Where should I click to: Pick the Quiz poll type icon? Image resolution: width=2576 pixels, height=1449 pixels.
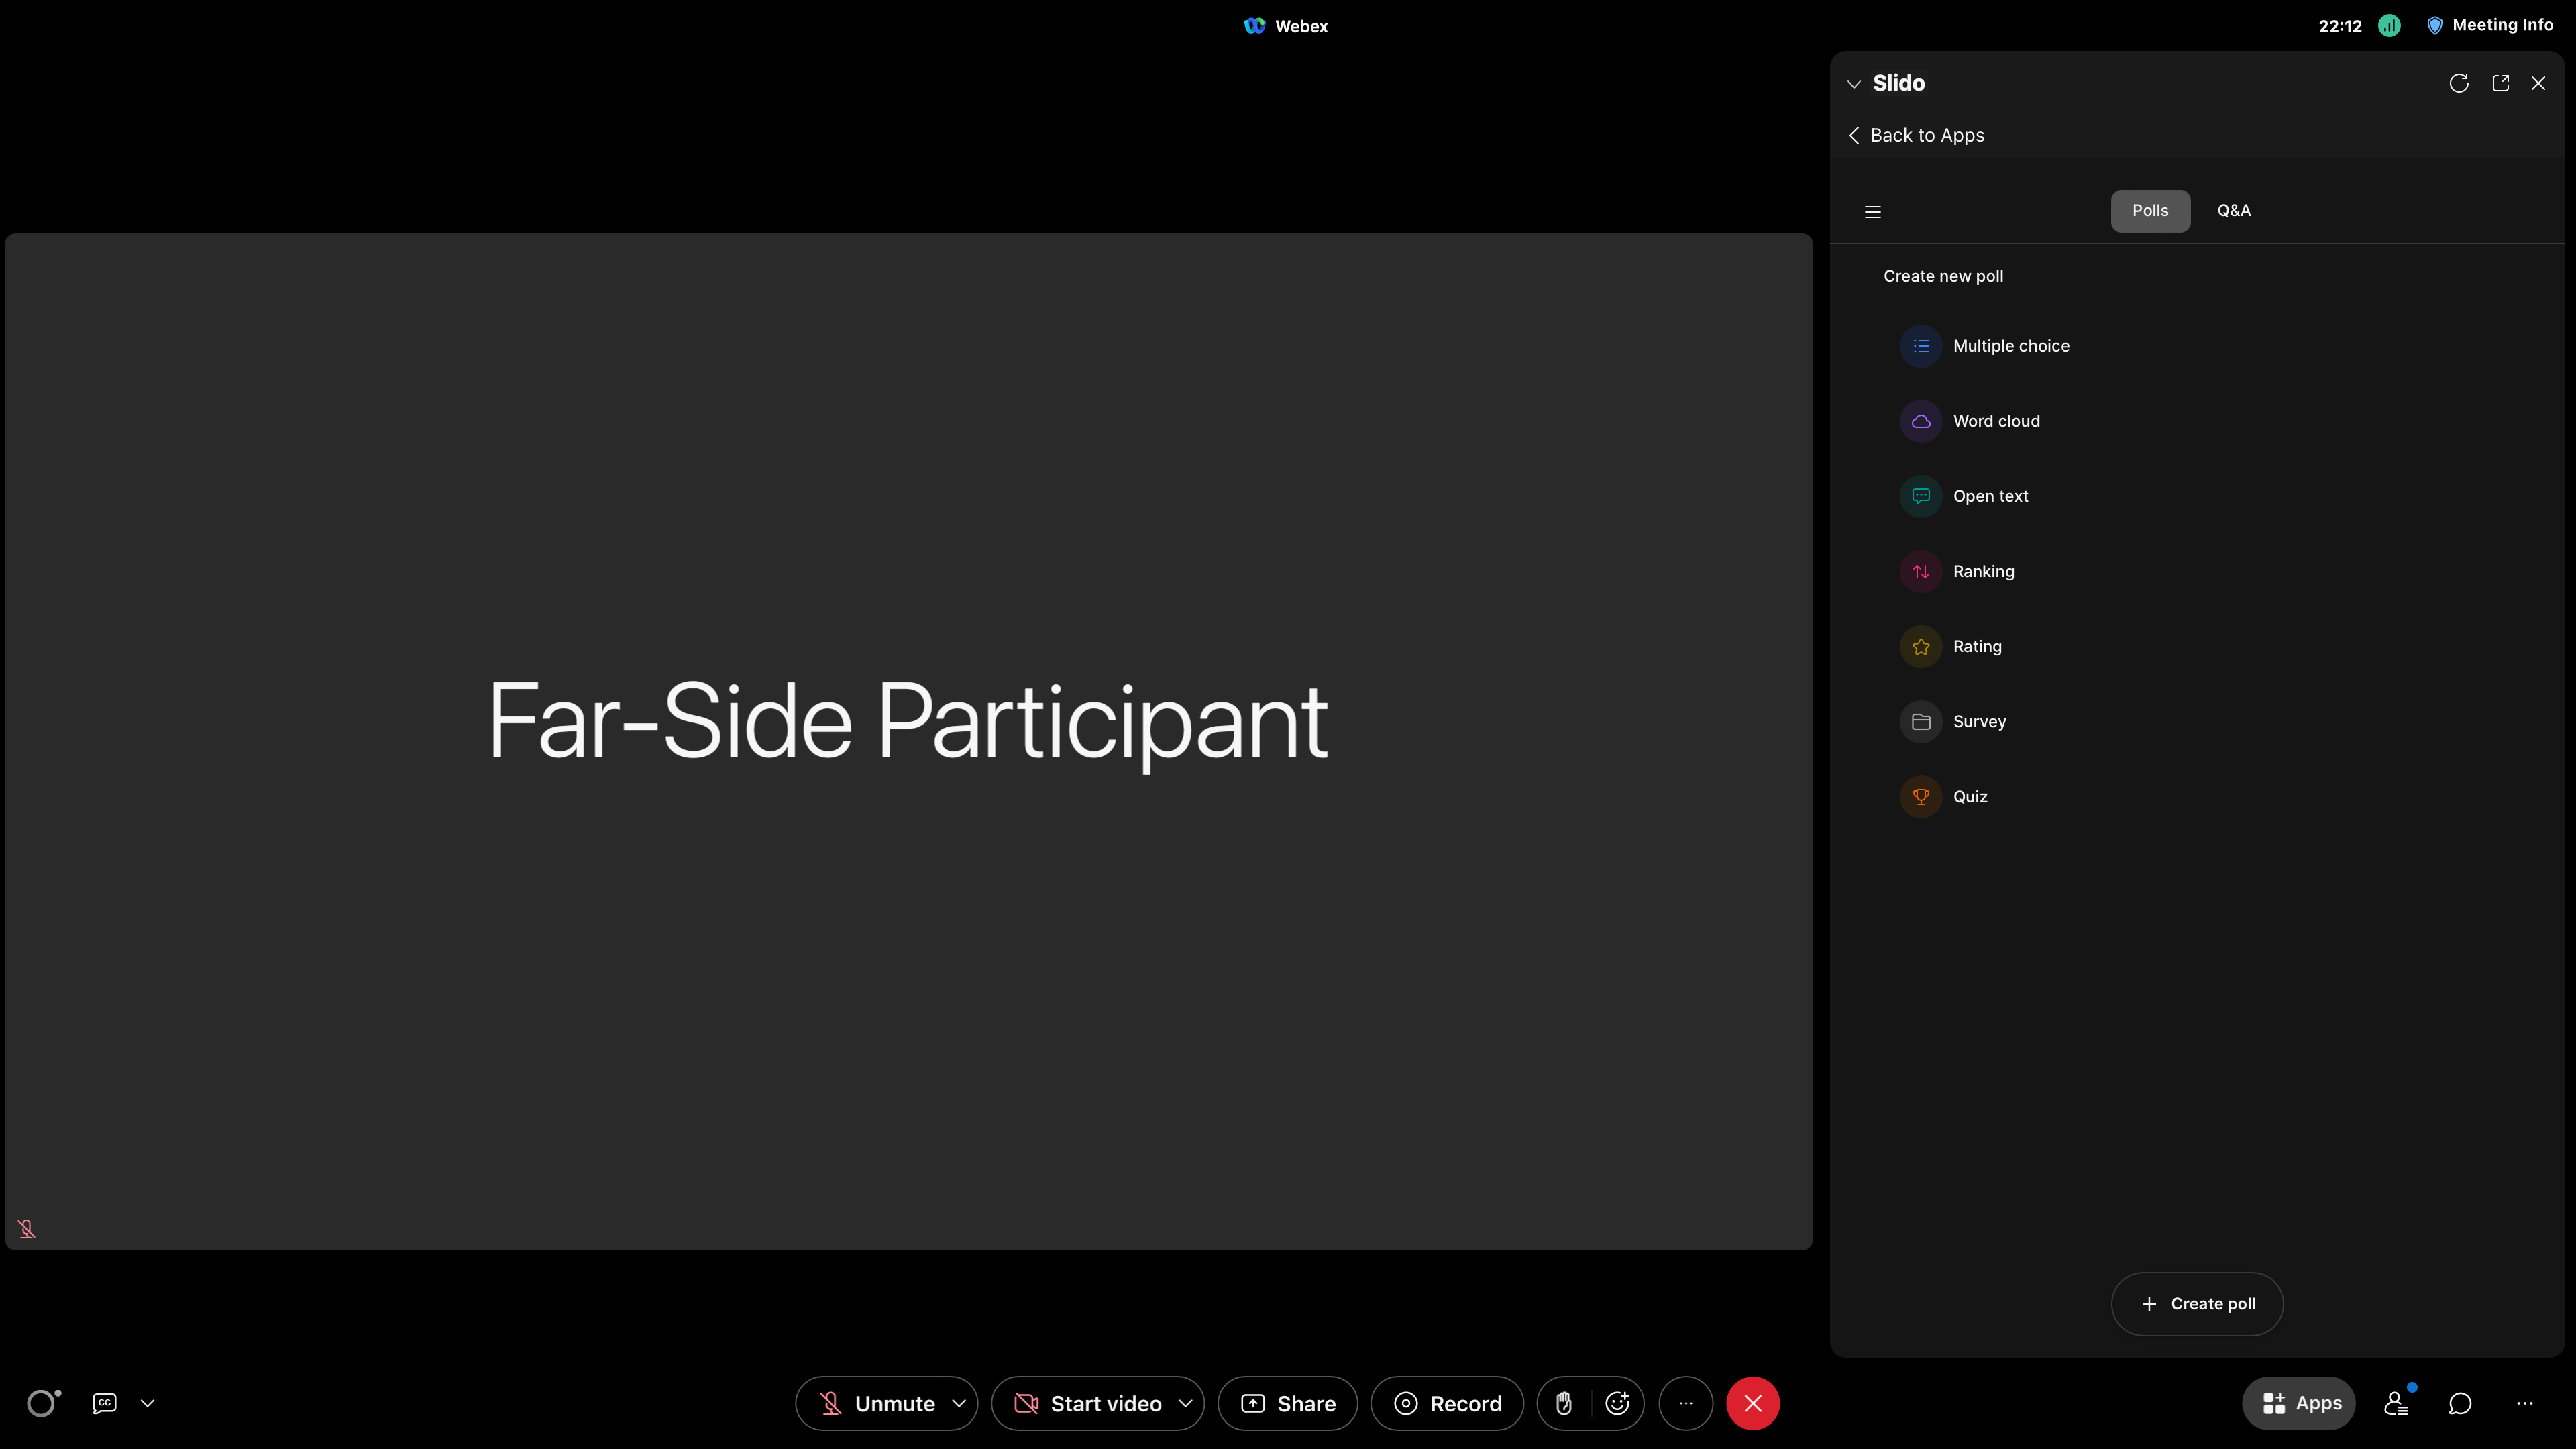pyautogui.click(x=1920, y=796)
